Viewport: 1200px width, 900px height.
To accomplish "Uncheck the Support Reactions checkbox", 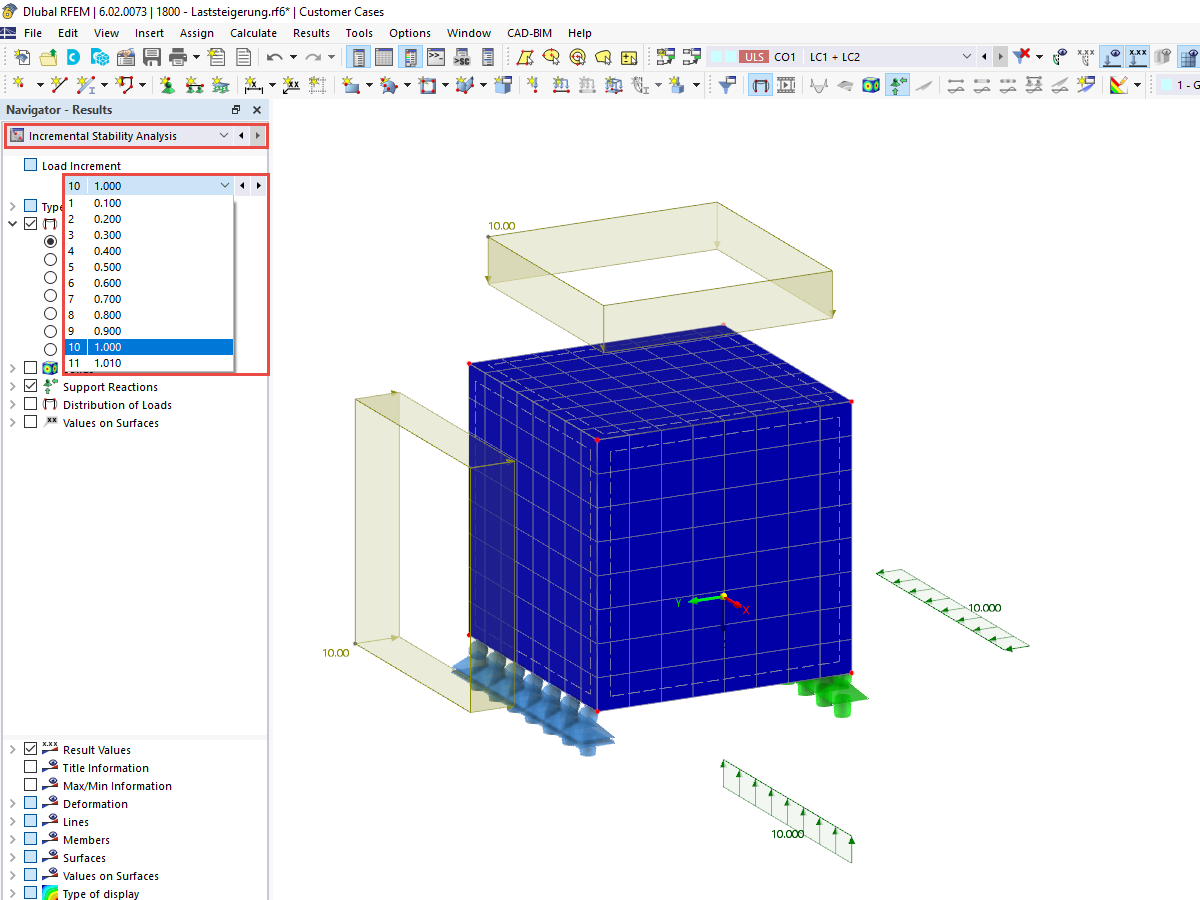I will [x=30, y=386].
